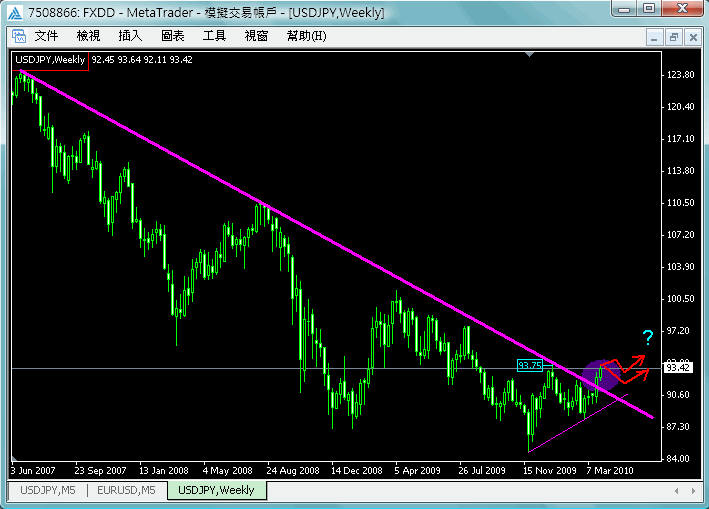Screen dimensions: 709x509
Task: Click the 13 Jan 2008 date label
Action: (x=163, y=471)
